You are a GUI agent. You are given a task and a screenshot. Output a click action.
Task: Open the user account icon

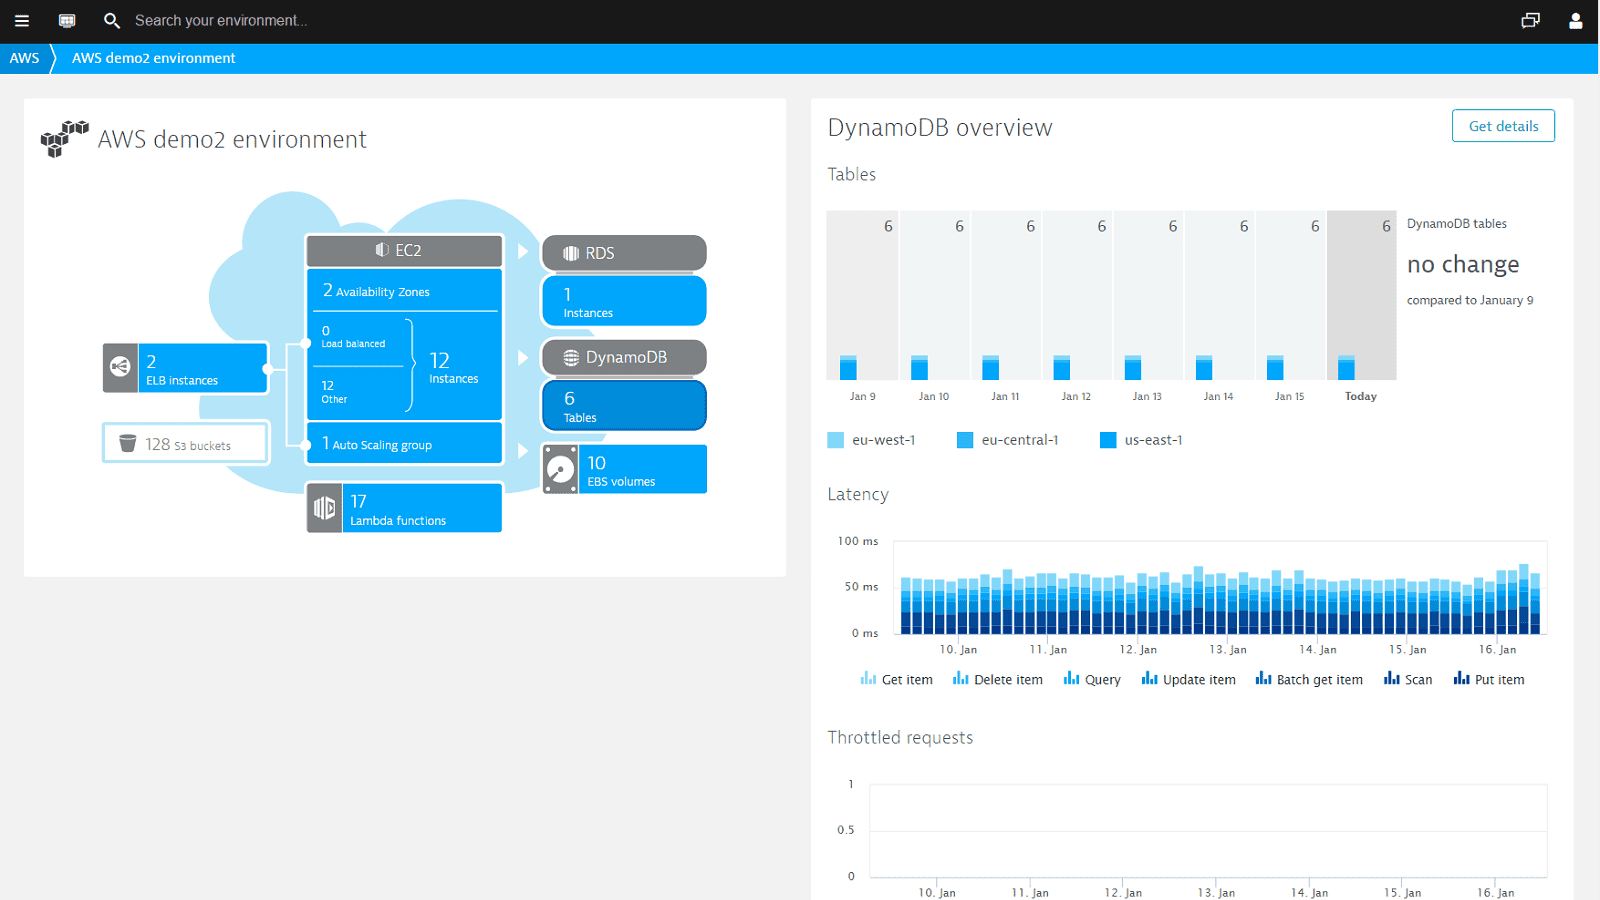point(1576,20)
